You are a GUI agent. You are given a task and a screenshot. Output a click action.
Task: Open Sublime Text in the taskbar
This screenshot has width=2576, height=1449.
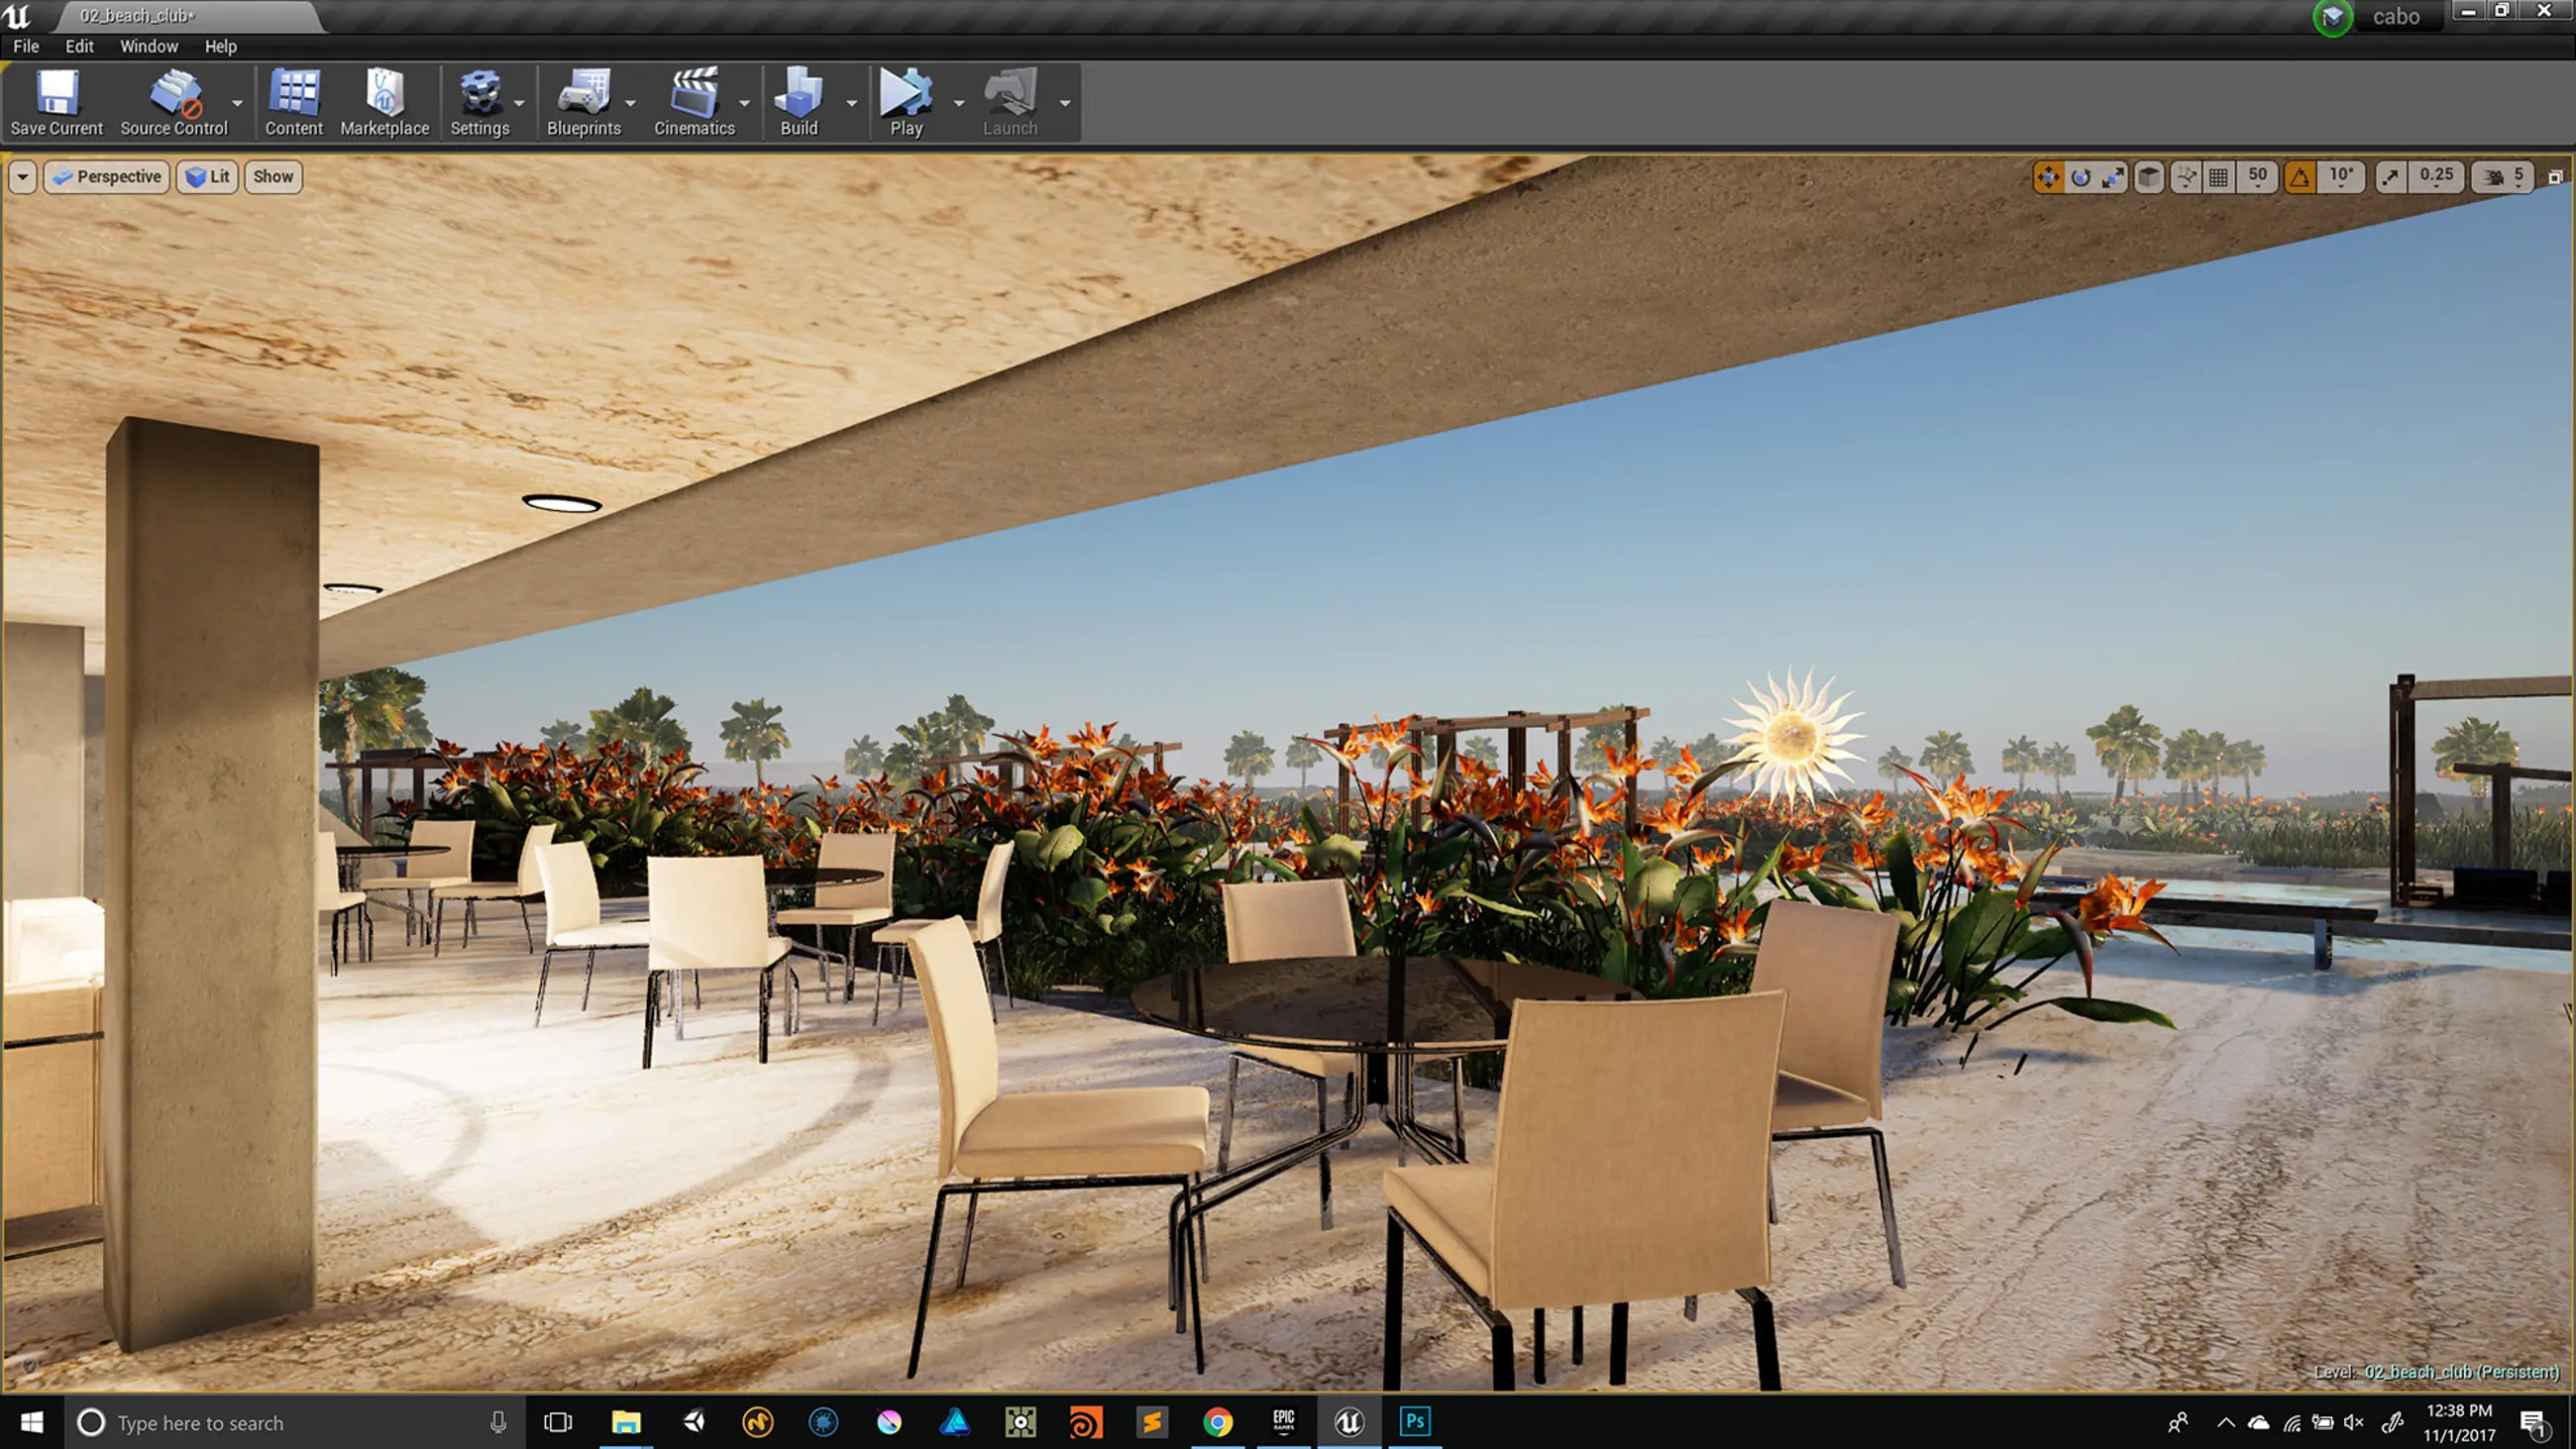pos(1152,1422)
